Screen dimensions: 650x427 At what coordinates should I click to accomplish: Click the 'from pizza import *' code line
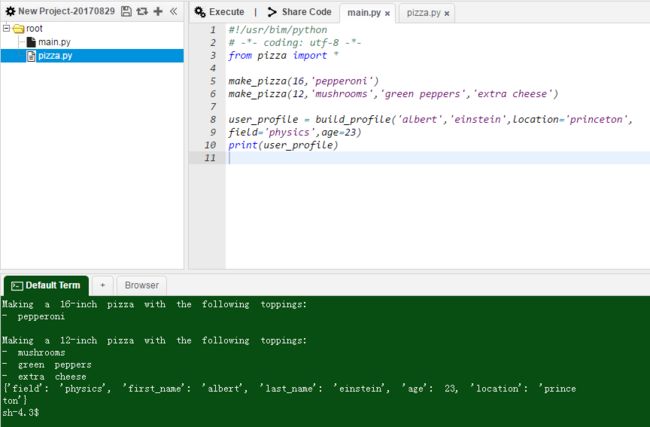click(x=283, y=56)
